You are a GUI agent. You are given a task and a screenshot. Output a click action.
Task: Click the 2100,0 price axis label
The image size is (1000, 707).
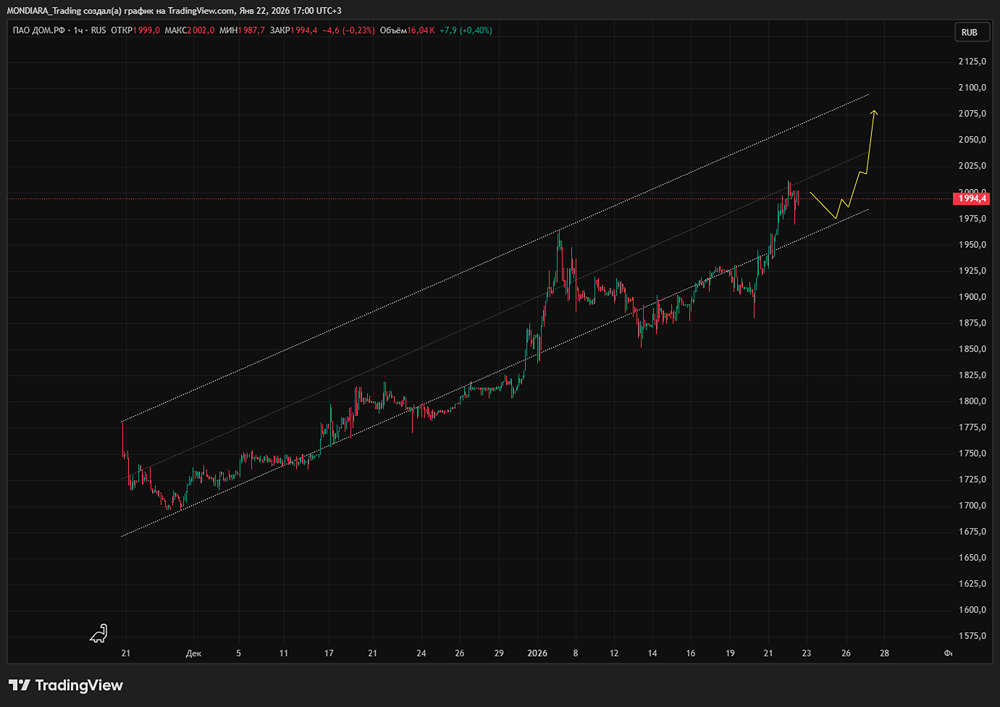click(972, 88)
